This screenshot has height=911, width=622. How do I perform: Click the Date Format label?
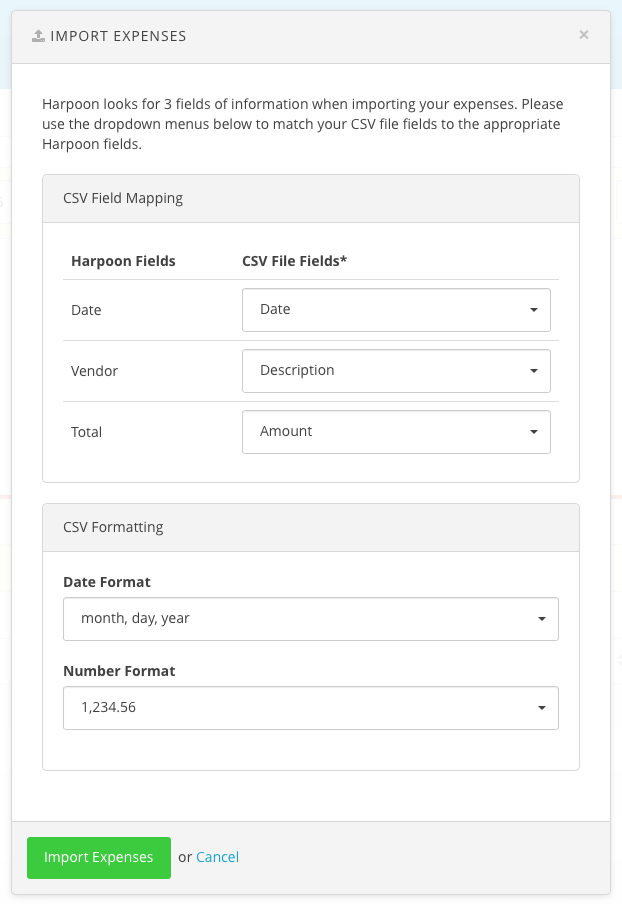click(x=107, y=582)
